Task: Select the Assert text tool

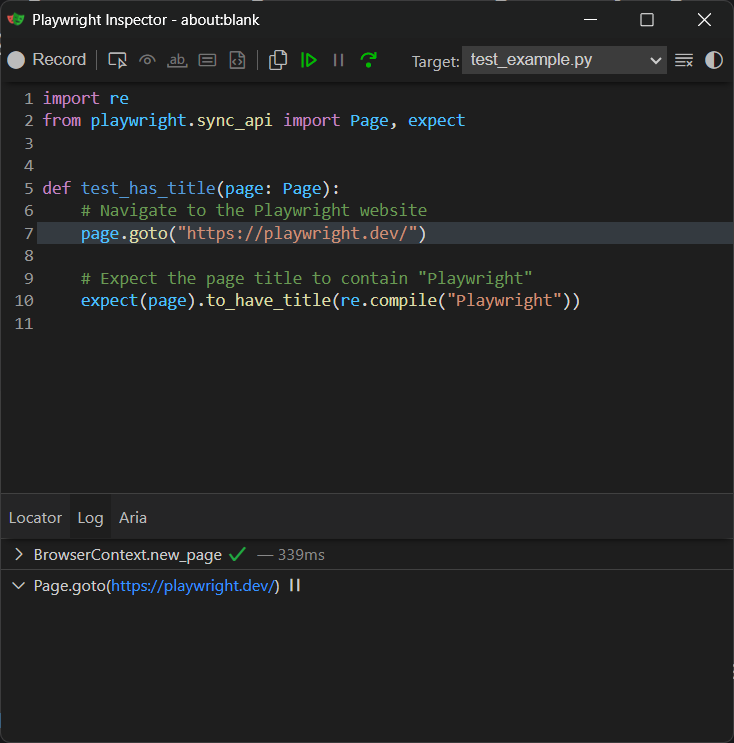Action: click(177, 60)
